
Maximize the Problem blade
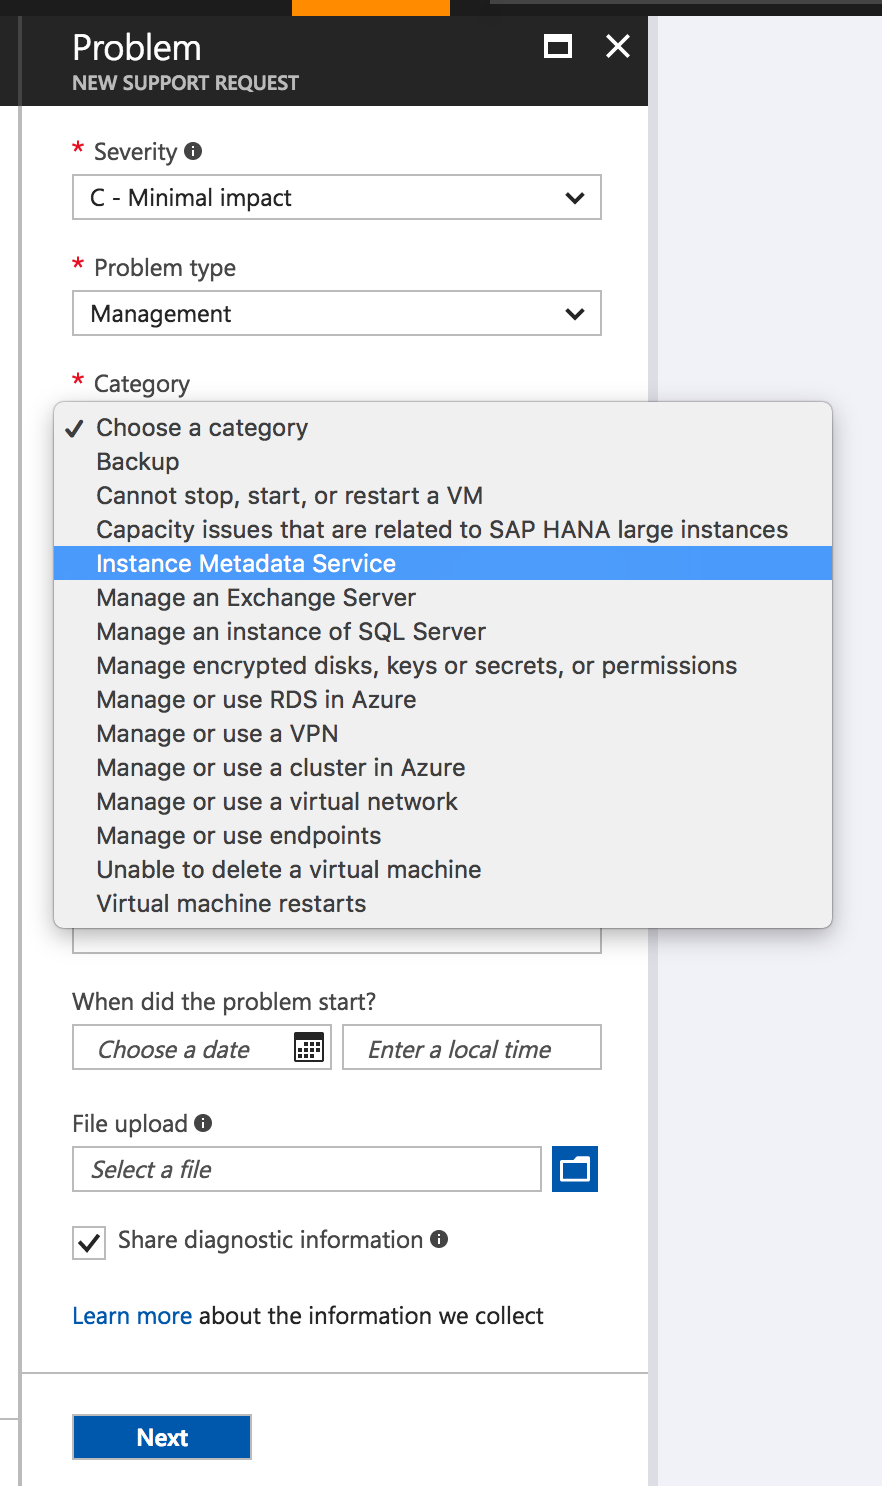click(x=557, y=46)
